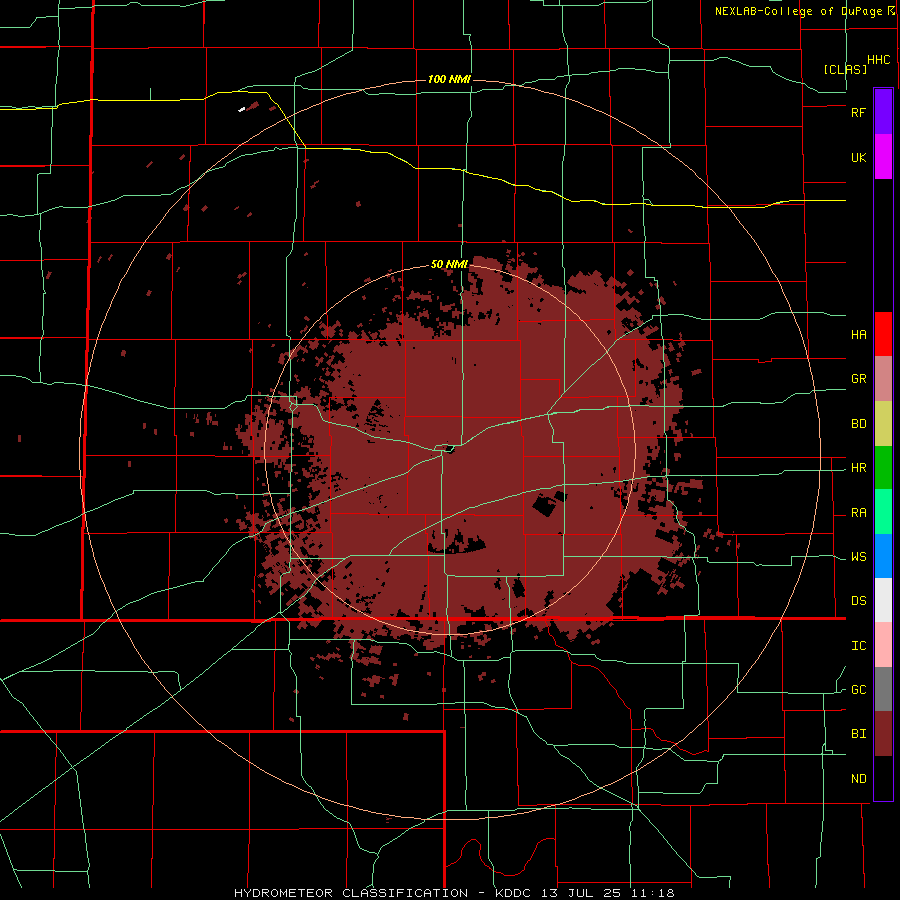The width and height of the screenshot is (900, 900).
Task: Select the 'WS' legend label
Action: 858,557
